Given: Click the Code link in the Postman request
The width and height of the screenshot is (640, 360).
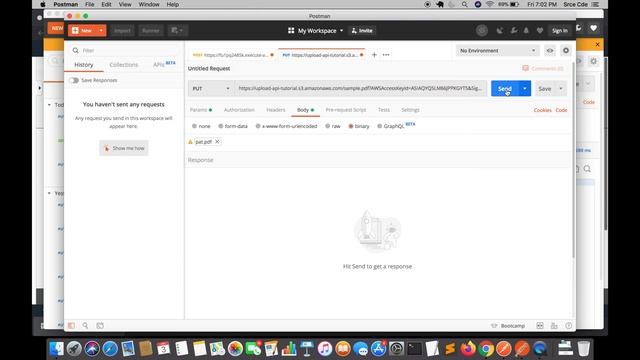Looking at the screenshot, I should pos(561,110).
